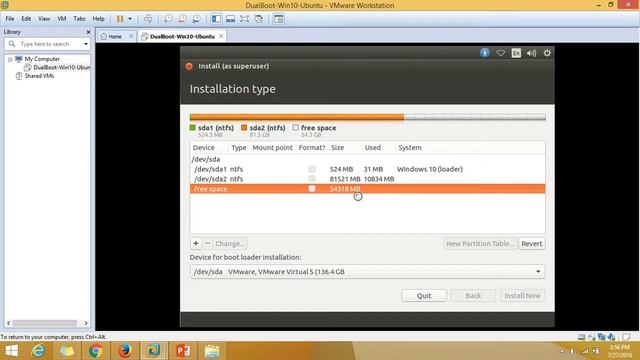Open the Help menu

(x=98, y=19)
